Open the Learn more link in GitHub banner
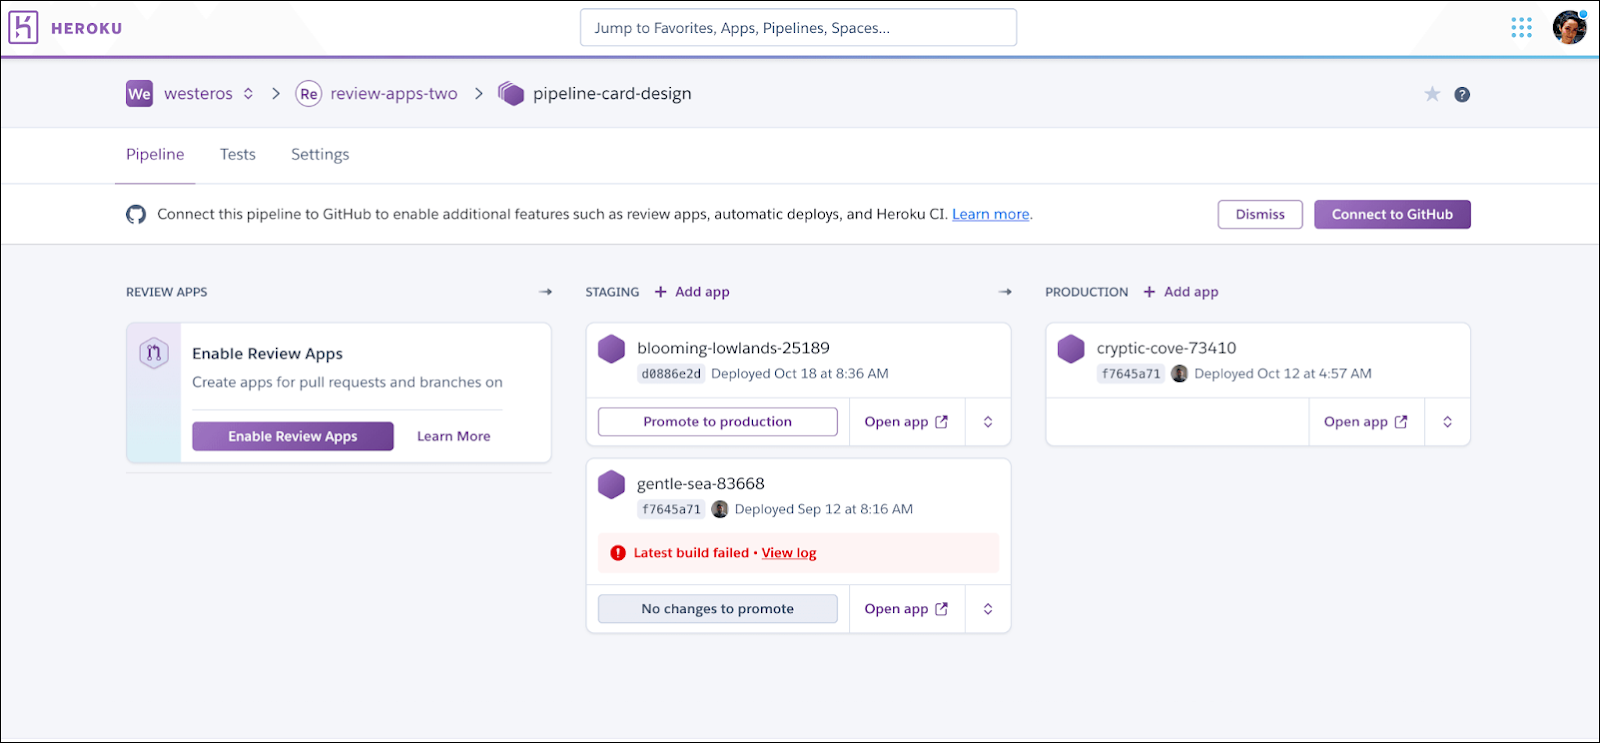 (x=991, y=214)
